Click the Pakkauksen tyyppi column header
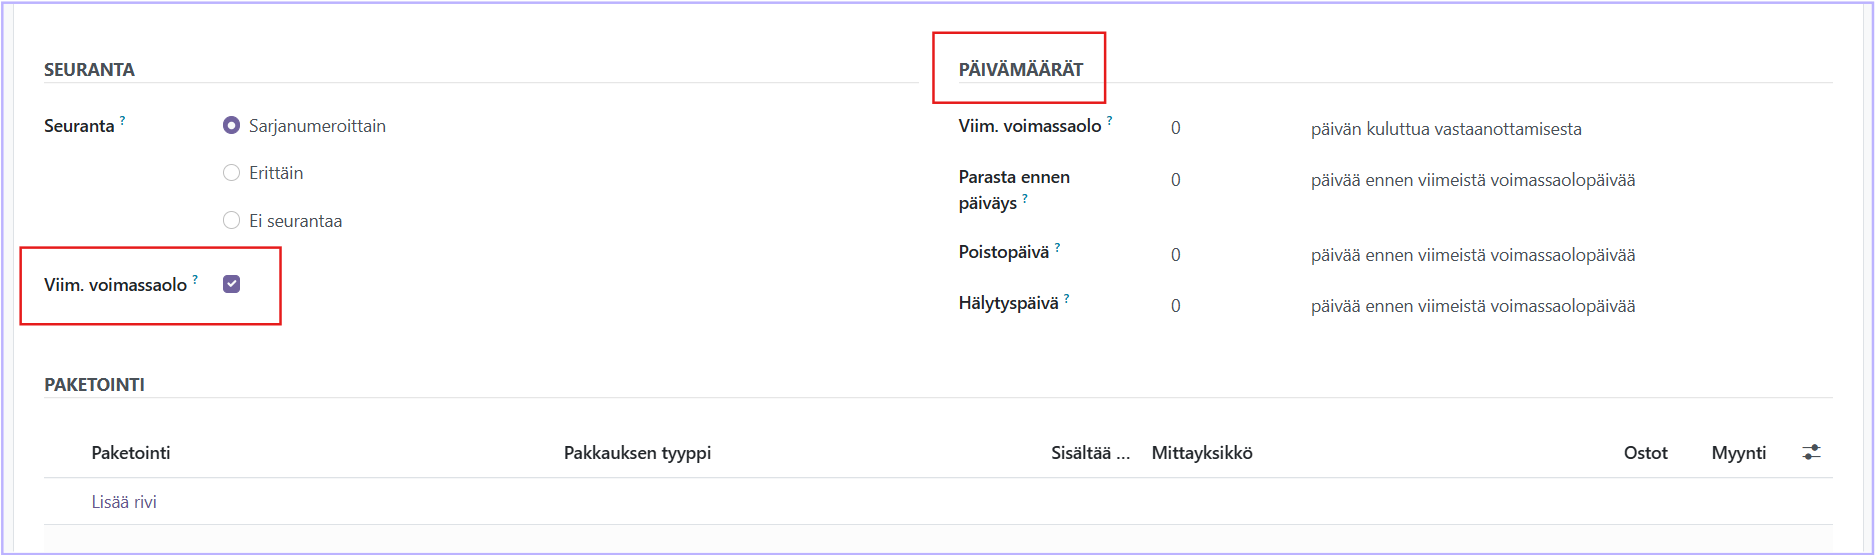1875x555 pixels. [x=637, y=453]
